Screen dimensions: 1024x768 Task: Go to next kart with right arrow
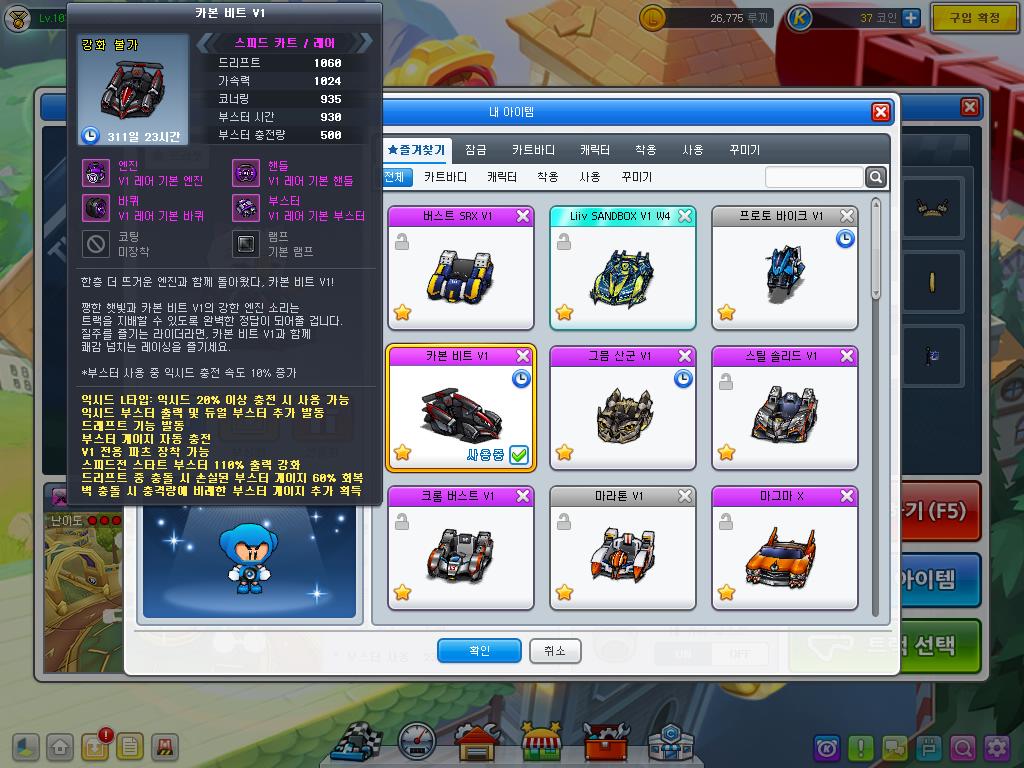pos(366,43)
